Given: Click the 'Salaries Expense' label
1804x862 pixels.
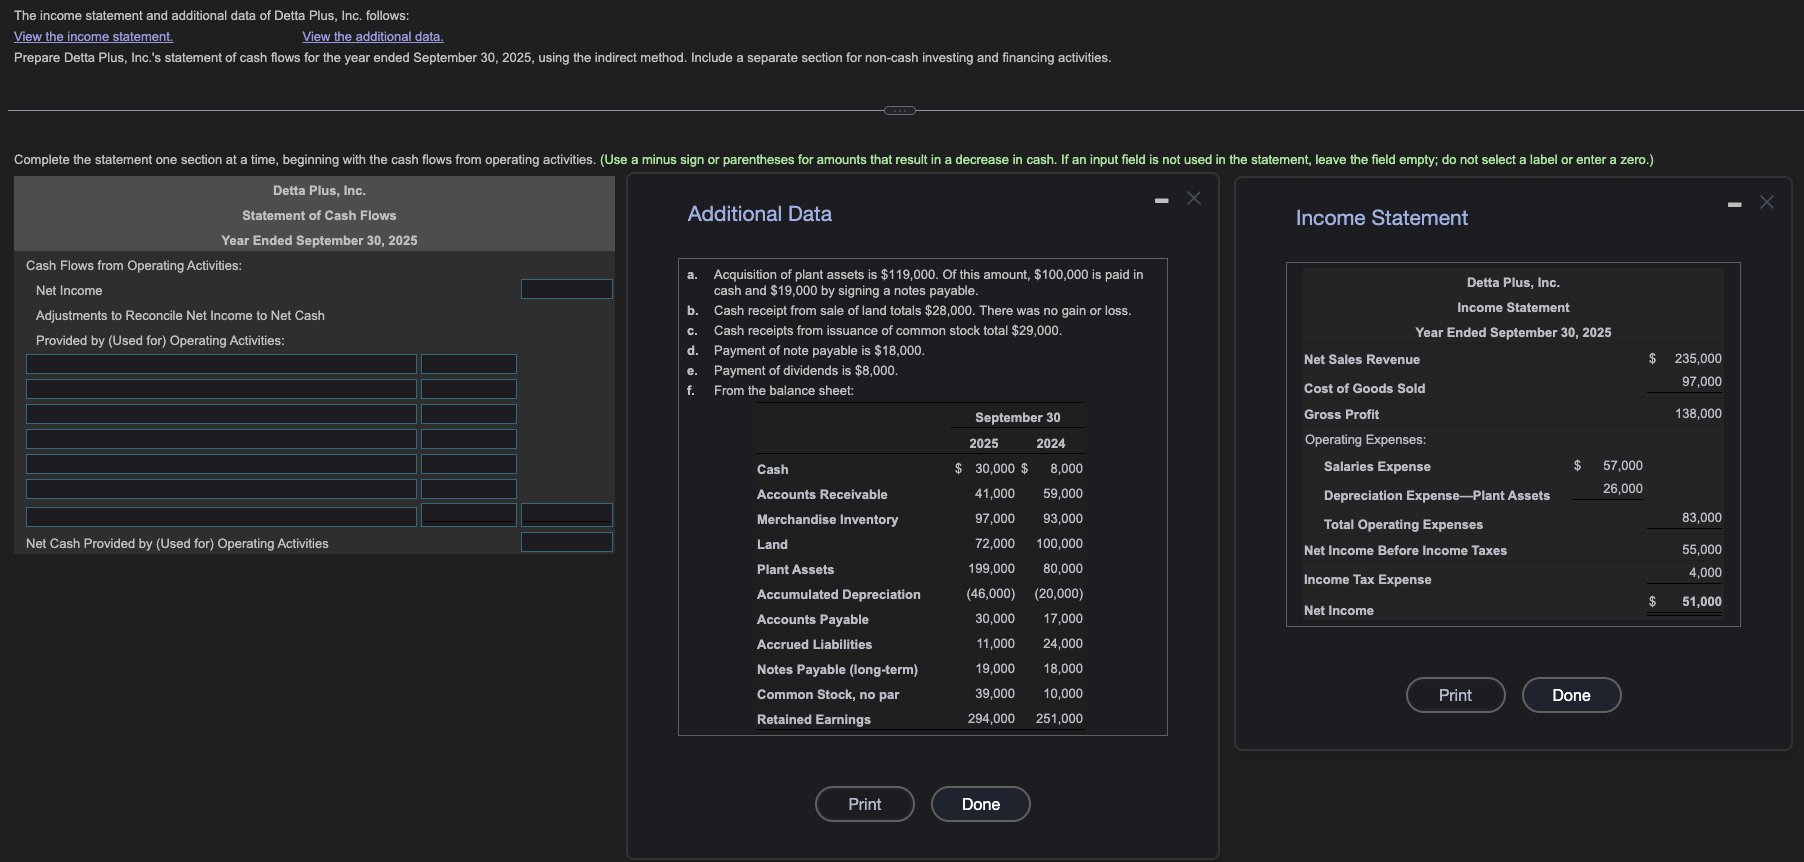Looking at the screenshot, I should click(x=1377, y=466).
